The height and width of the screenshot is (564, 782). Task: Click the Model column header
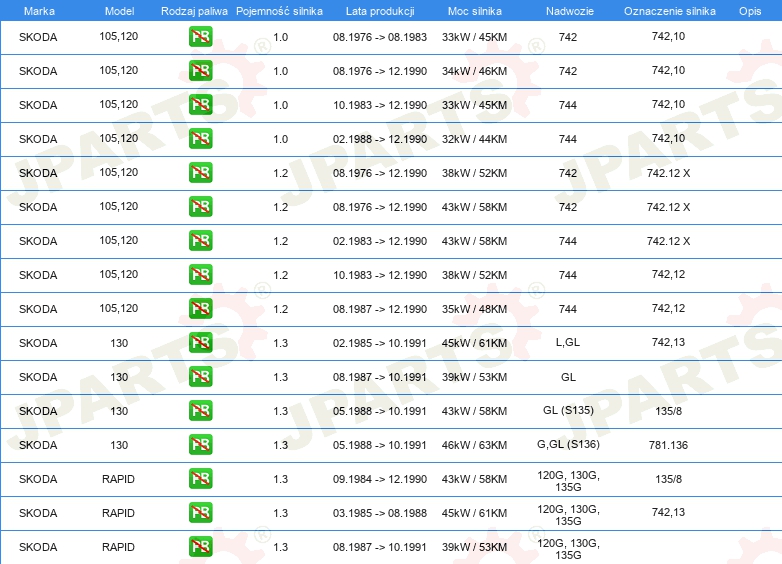point(119,11)
